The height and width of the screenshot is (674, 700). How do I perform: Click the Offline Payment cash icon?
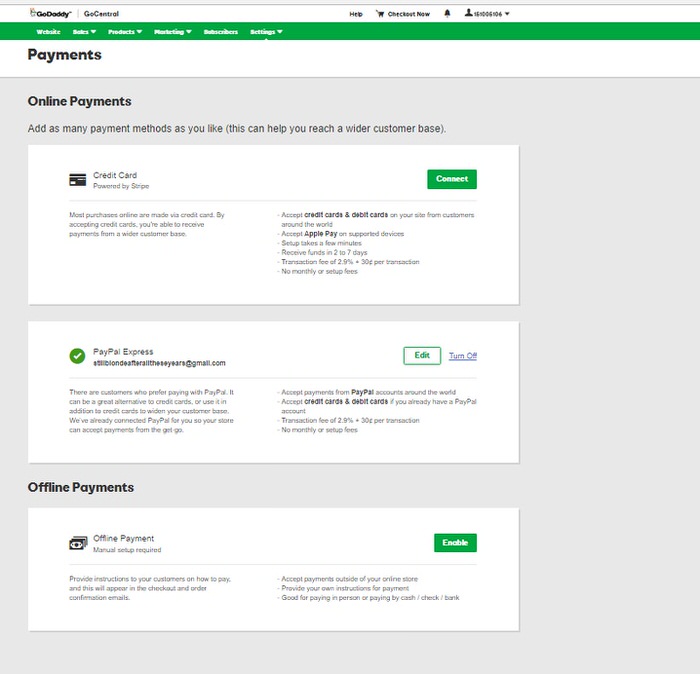(77, 543)
